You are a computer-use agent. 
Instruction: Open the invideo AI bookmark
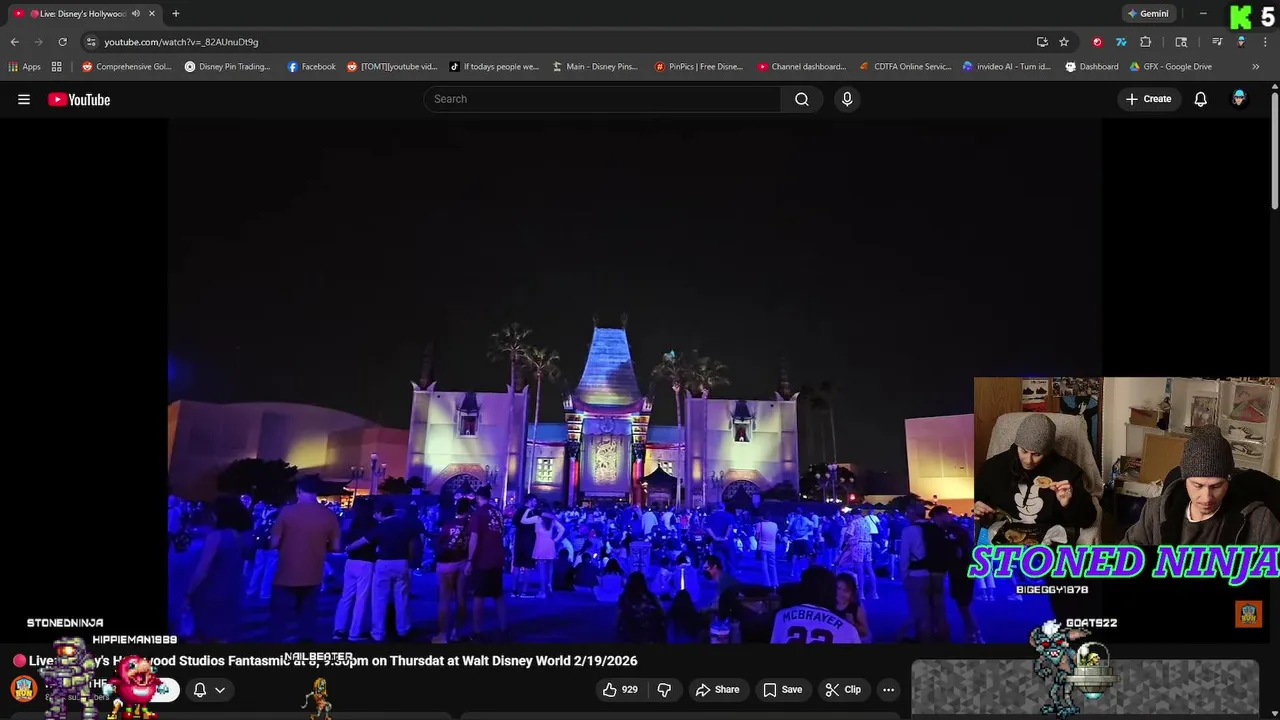point(1007,67)
